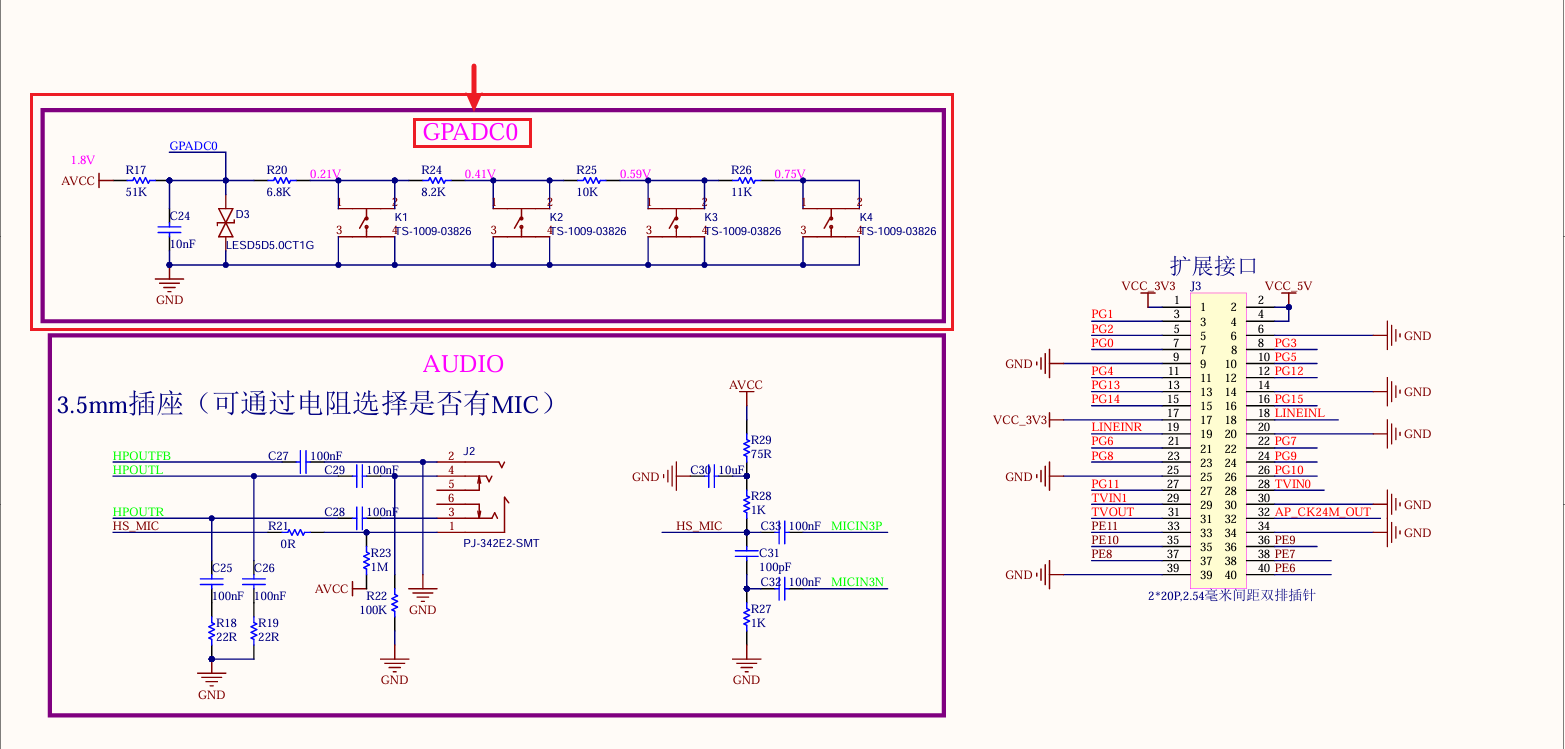Select the 8.2K resistor value
The width and height of the screenshot is (1565, 749).
(433, 192)
